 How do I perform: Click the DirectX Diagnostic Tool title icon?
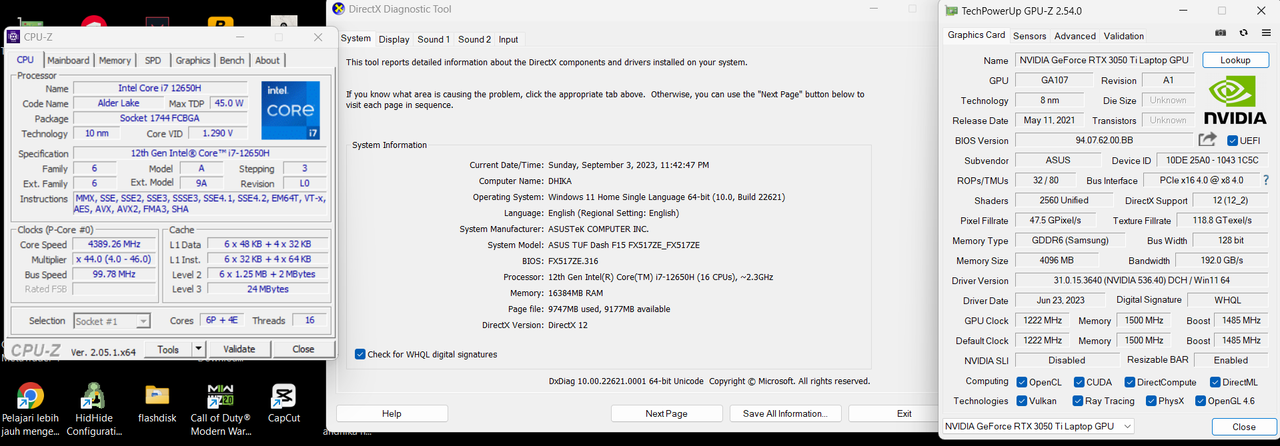[337, 9]
